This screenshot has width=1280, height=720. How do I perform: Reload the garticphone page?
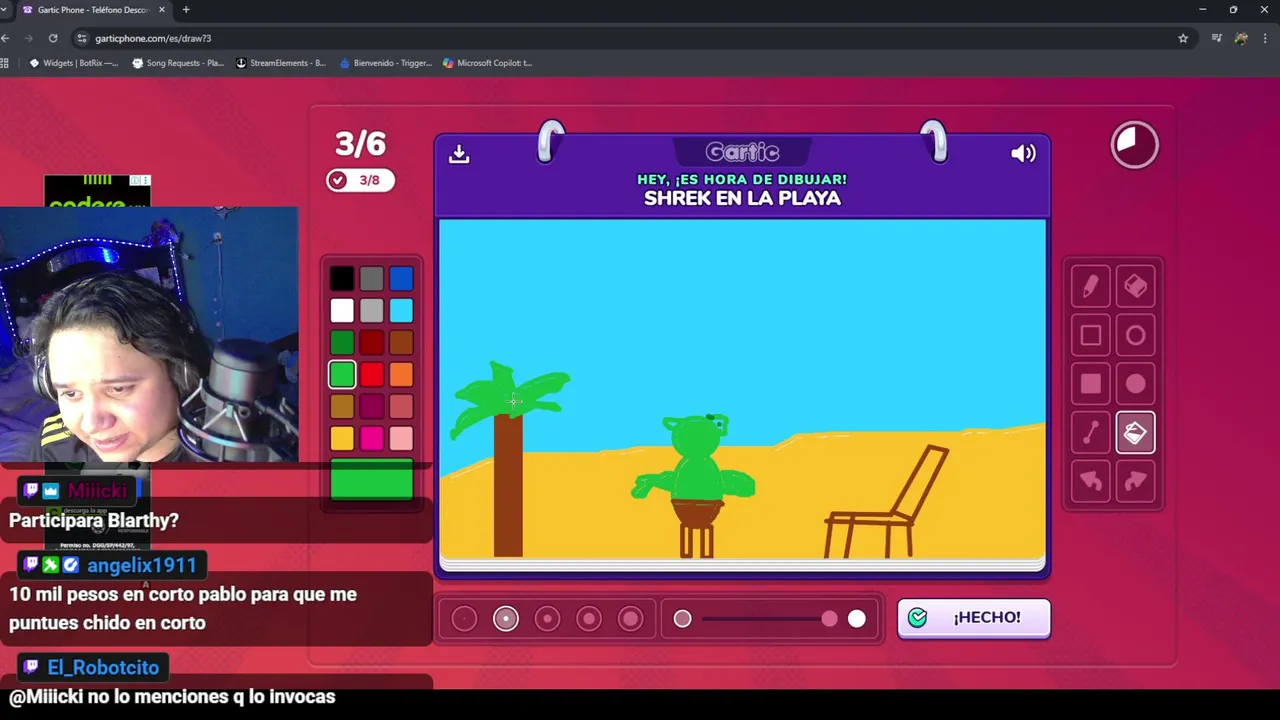pos(53,38)
